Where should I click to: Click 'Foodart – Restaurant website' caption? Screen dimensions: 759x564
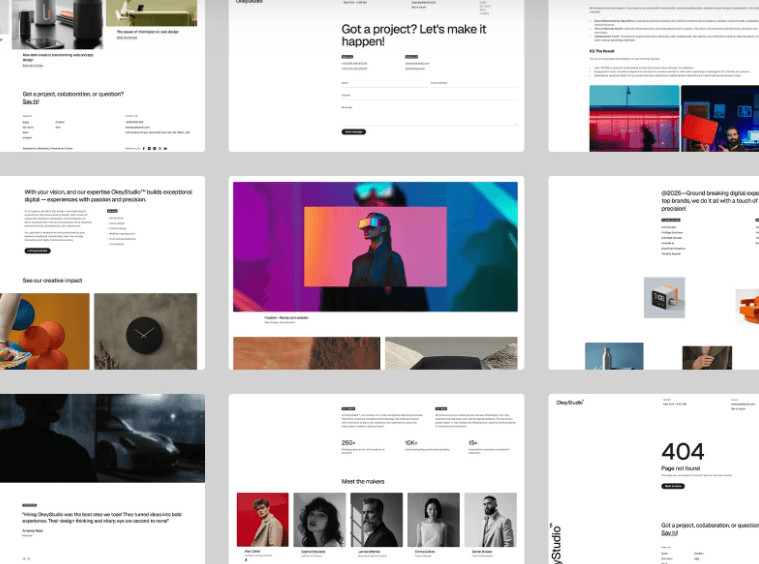286,318
